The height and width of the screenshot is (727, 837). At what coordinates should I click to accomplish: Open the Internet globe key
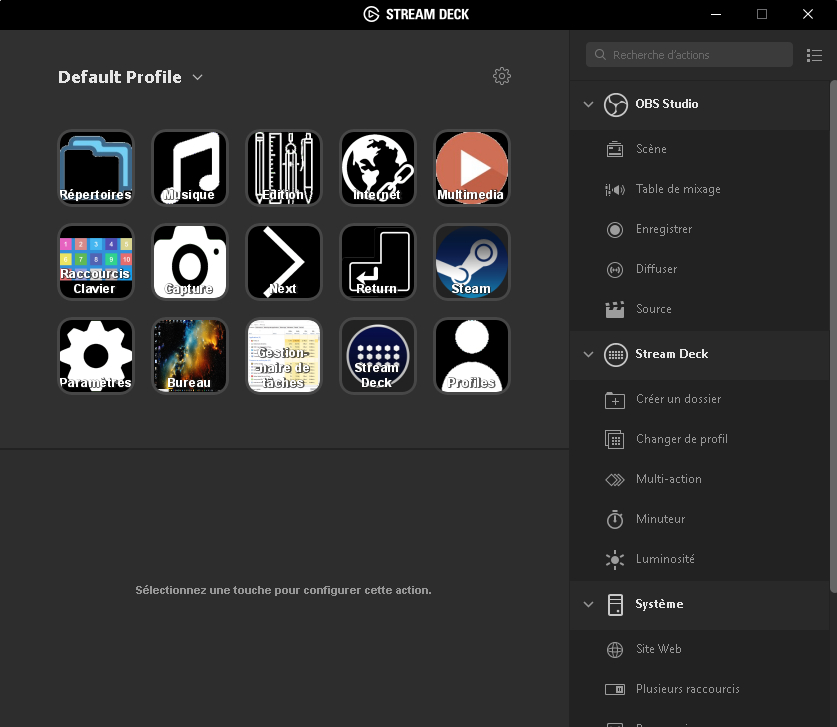(x=378, y=168)
